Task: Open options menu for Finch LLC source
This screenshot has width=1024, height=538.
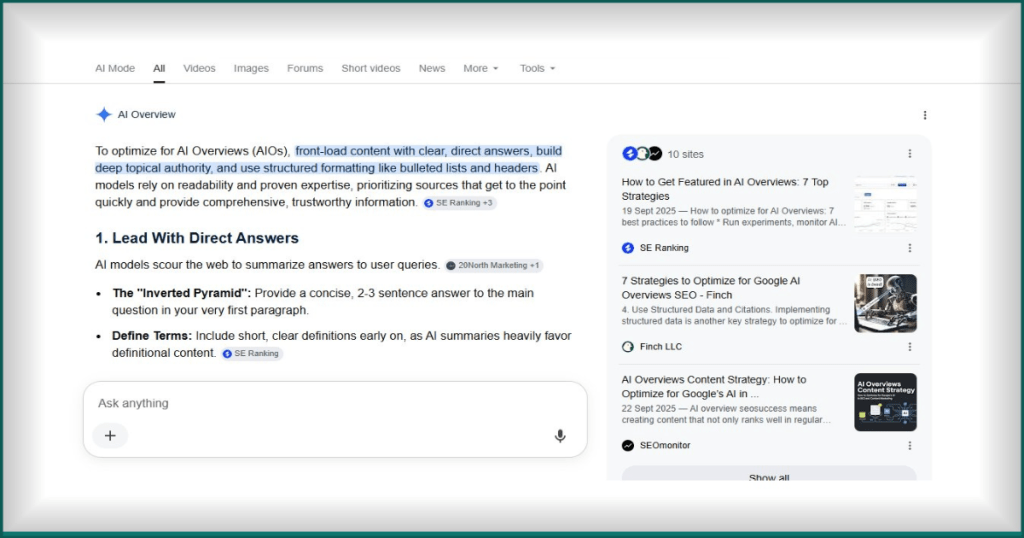Action: tap(910, 347)
